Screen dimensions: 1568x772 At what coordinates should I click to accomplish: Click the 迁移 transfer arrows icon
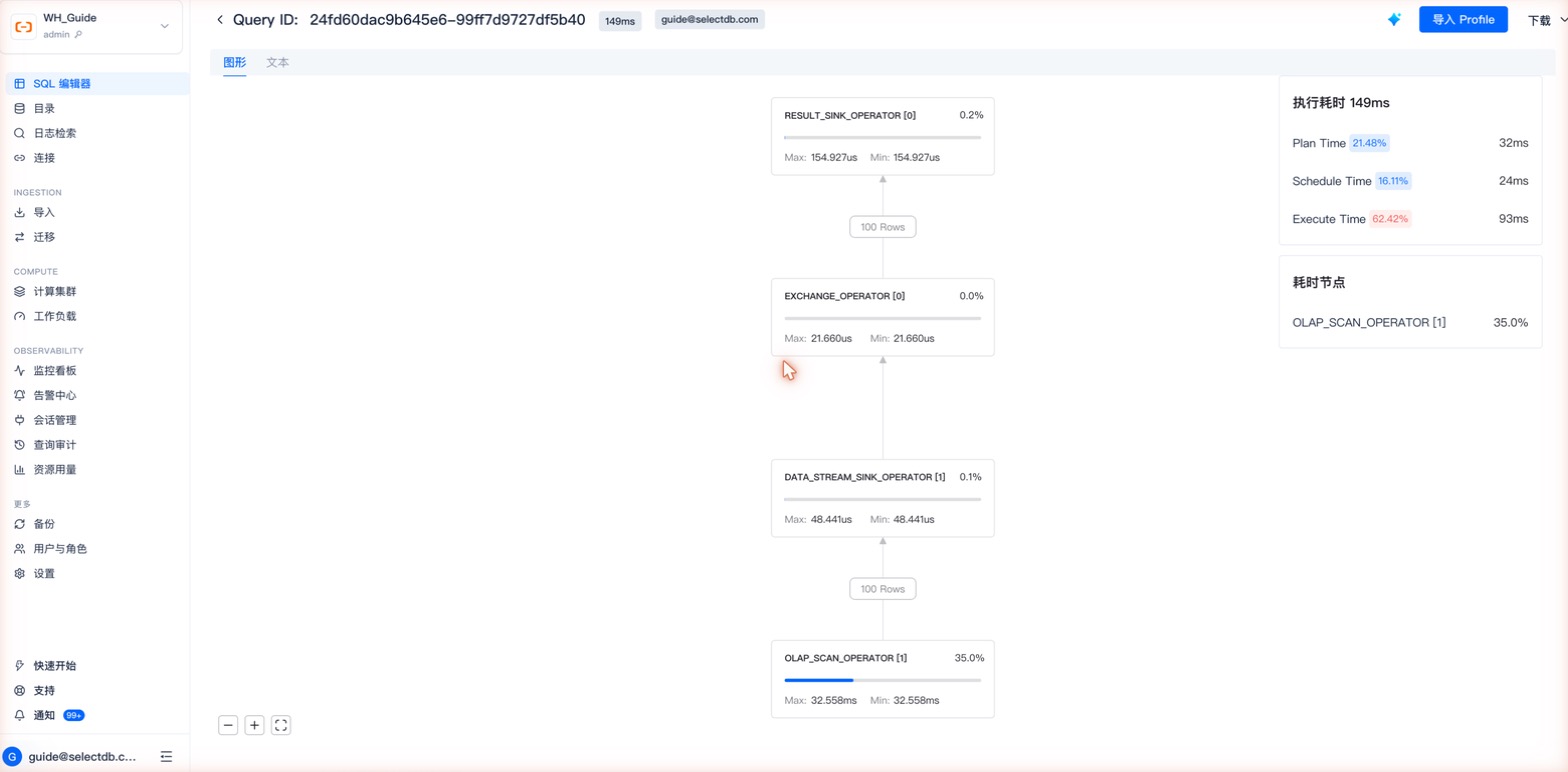19,237
